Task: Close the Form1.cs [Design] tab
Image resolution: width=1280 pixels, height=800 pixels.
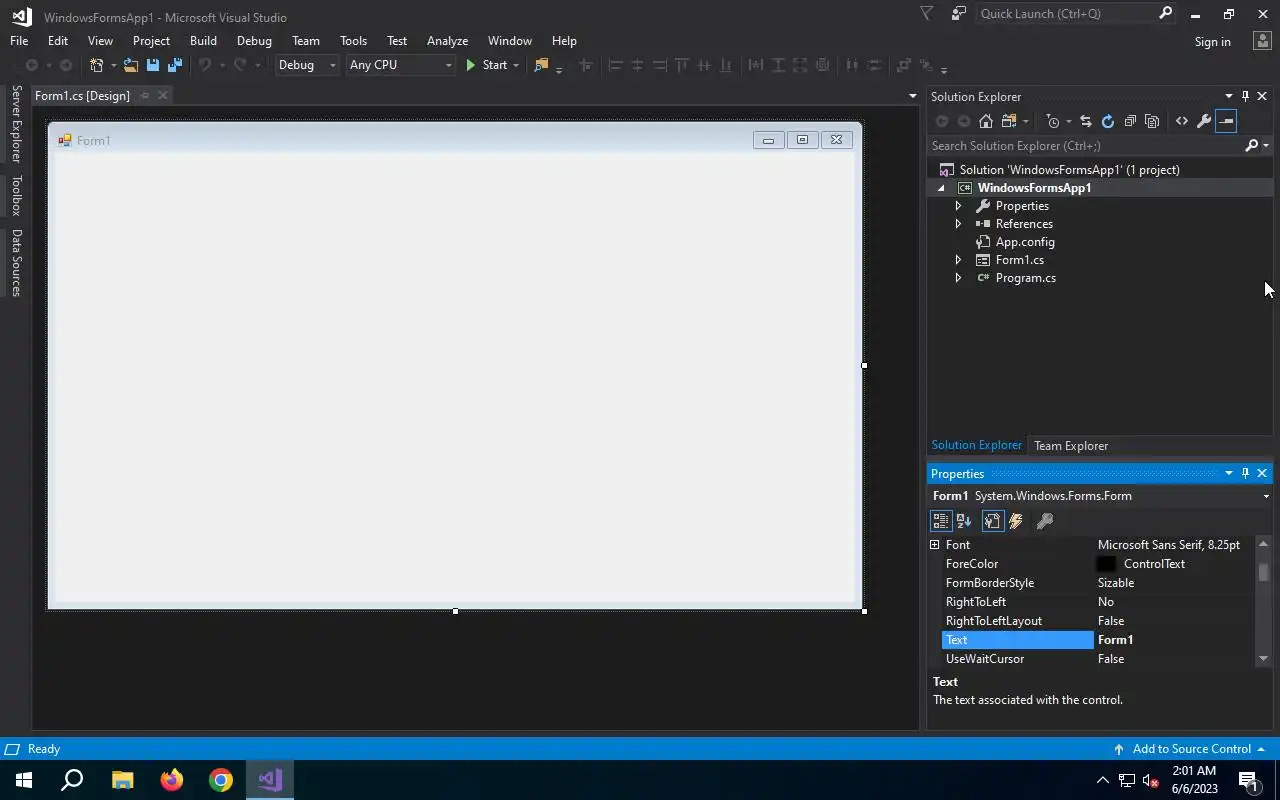Action: (x=162, y=95)
